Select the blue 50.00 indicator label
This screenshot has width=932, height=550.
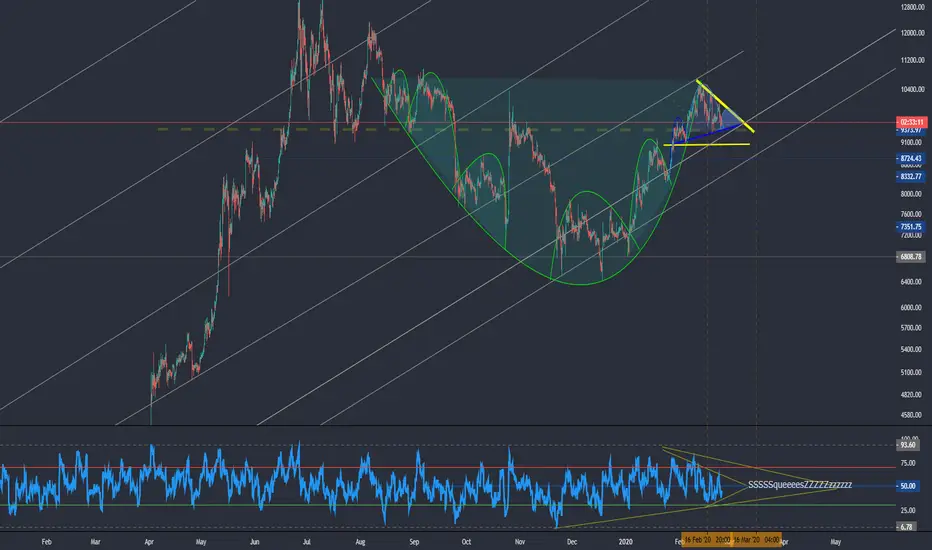[x=907, y=486]
